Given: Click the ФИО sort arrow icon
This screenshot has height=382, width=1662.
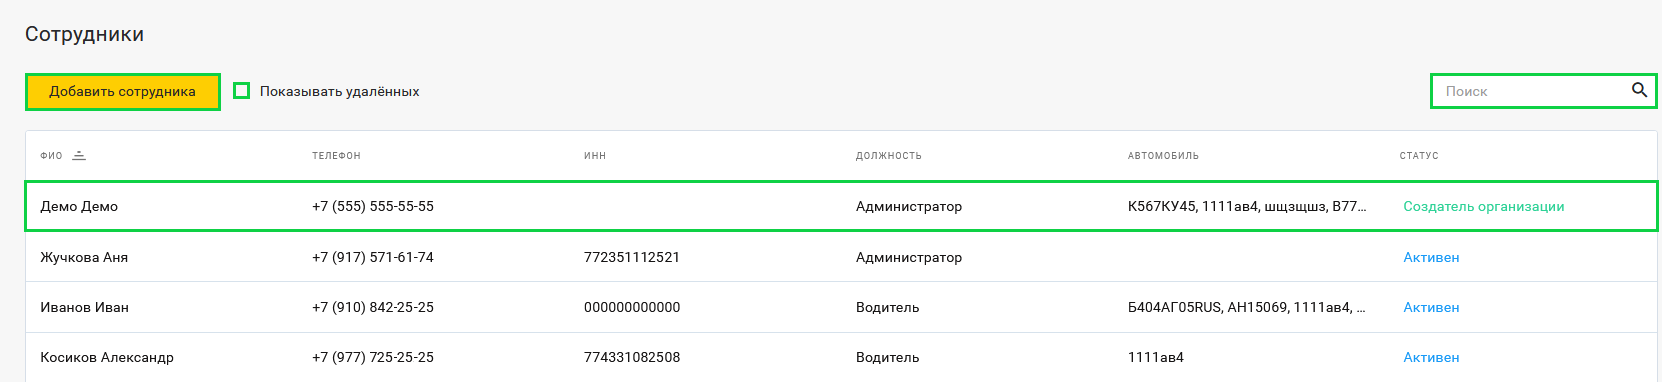Looking at the screenshot, I should pyautogui.click(x=79, y=155).
